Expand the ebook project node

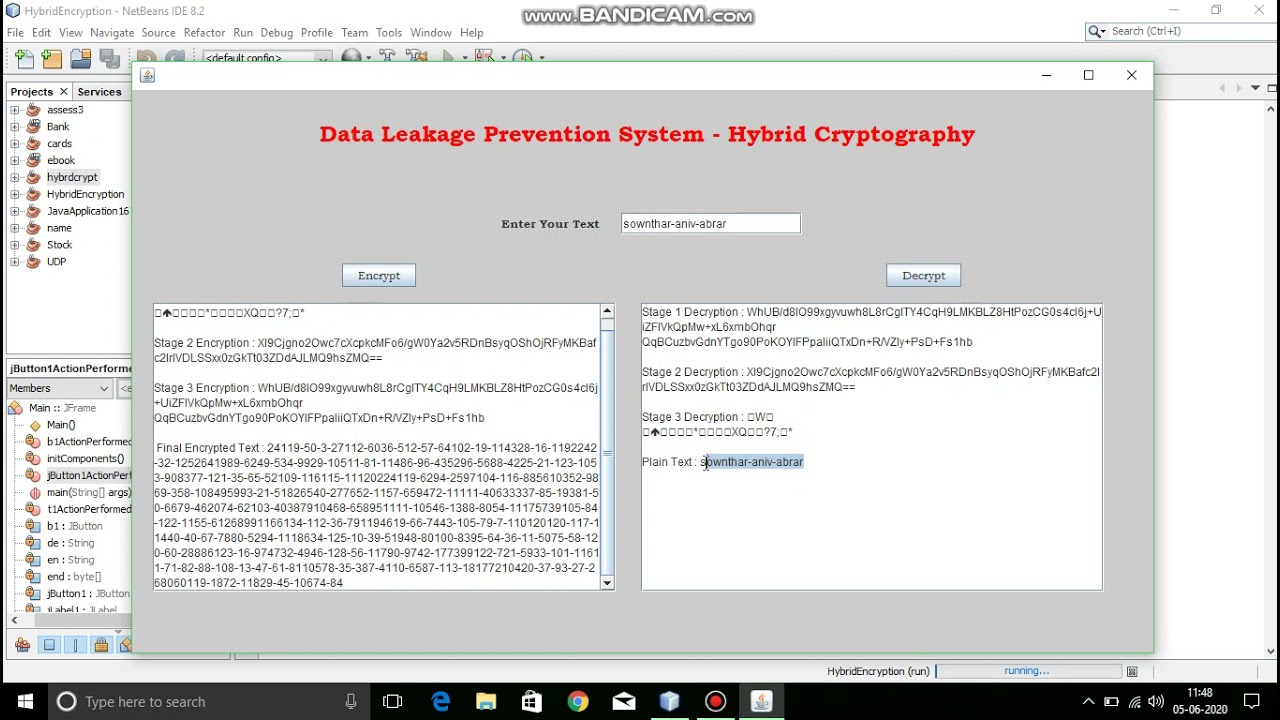click(x=15, y=161)
